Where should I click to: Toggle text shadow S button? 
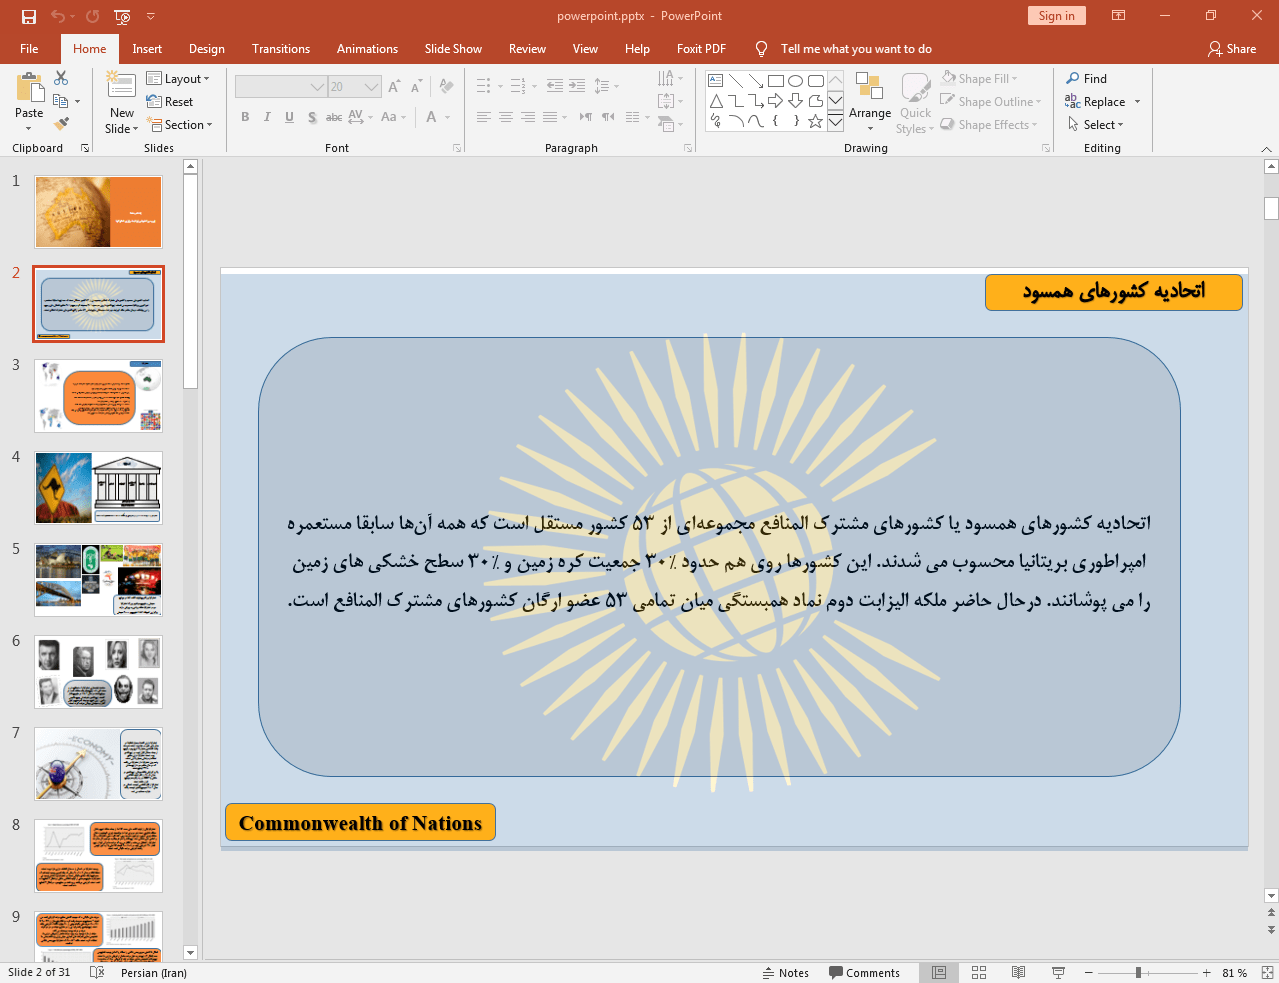click(x=312, y=117)
